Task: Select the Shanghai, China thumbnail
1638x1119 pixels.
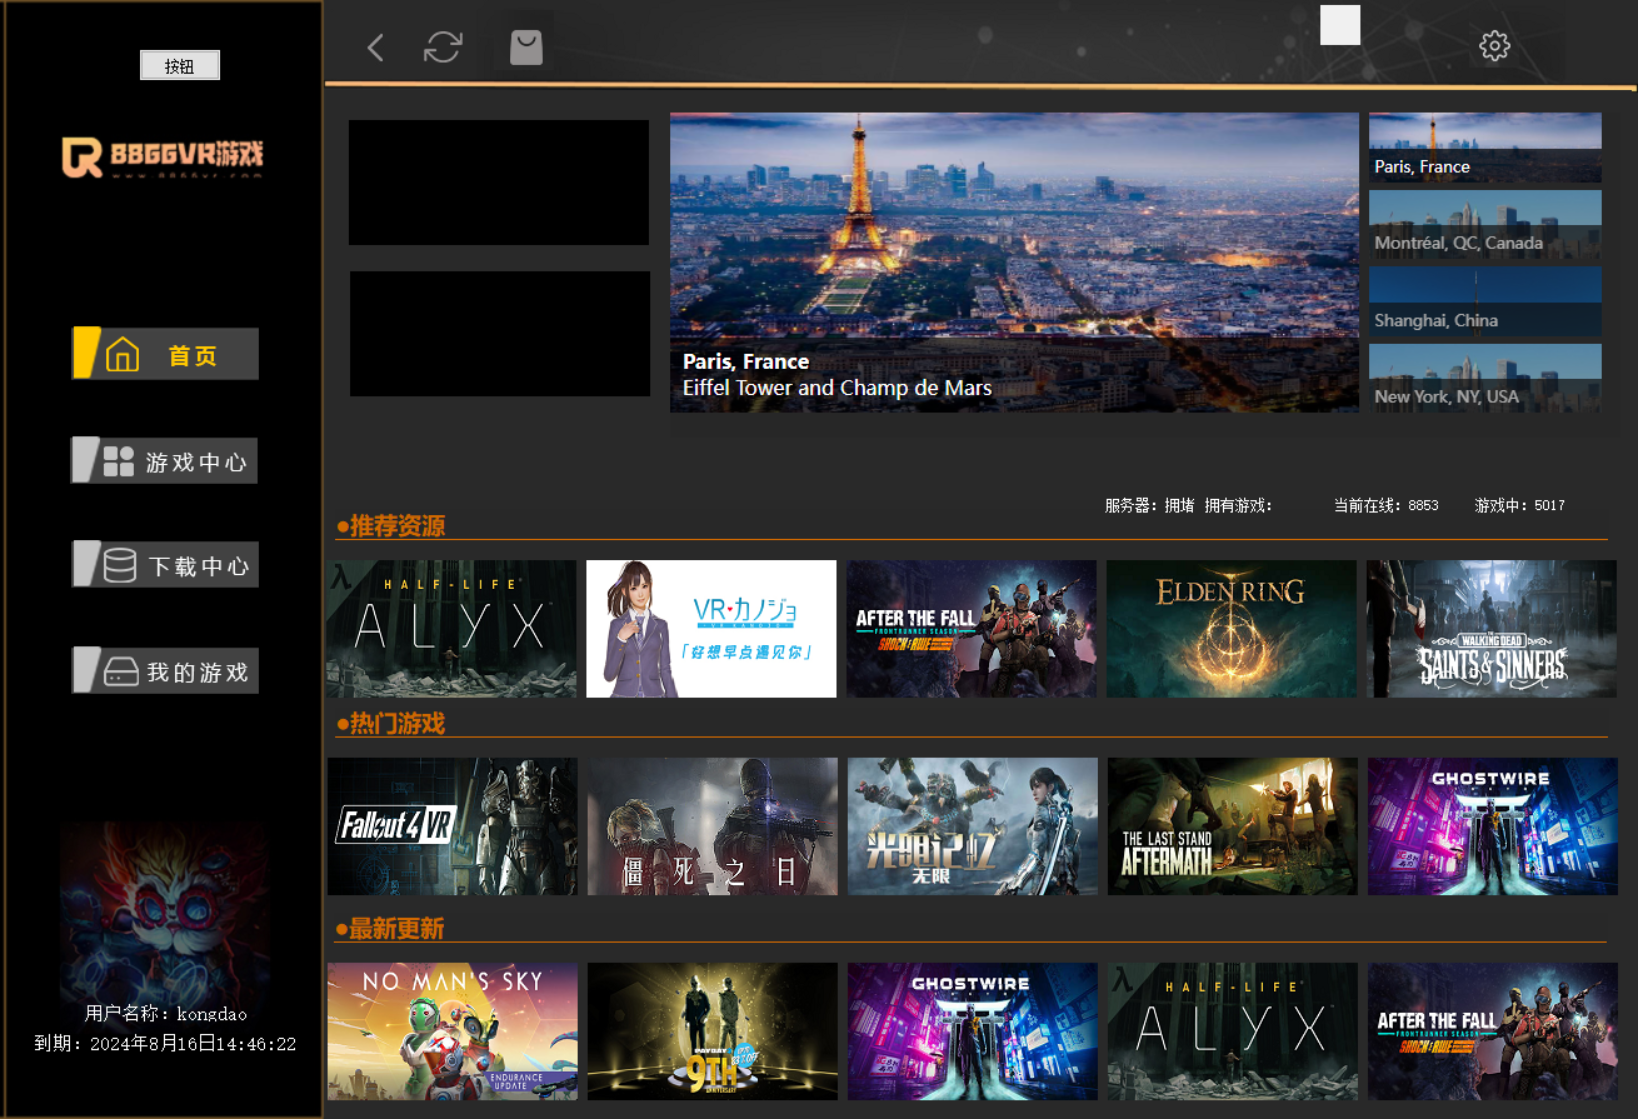Action: pyautogui.click(x=1485, y=301)
